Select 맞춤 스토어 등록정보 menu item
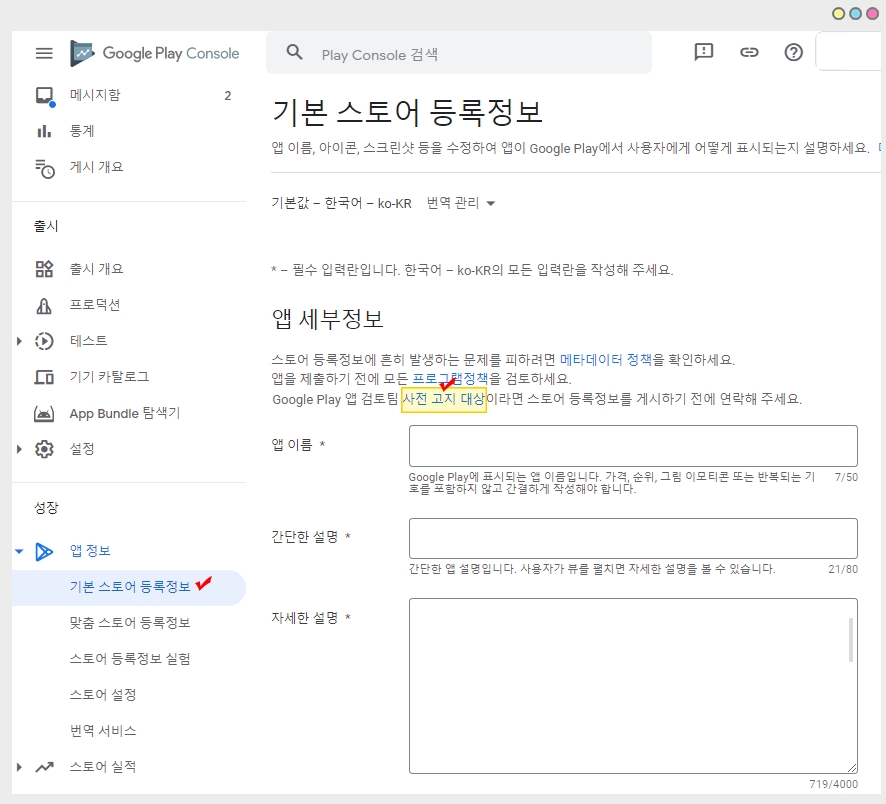The height and width of the screenshot is (804, 886). pos(130,623)
